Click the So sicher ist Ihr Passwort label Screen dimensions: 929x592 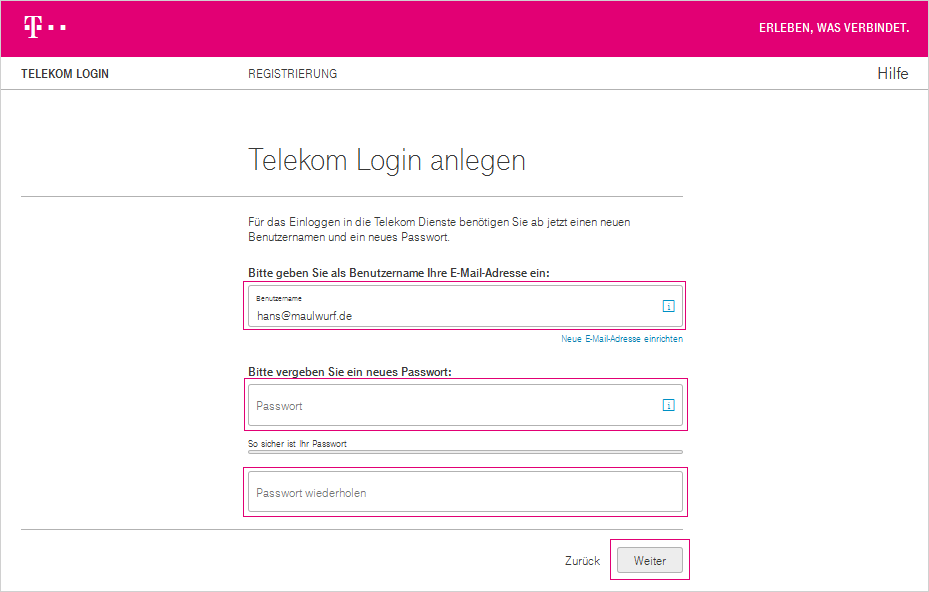[x=297, y=444]
